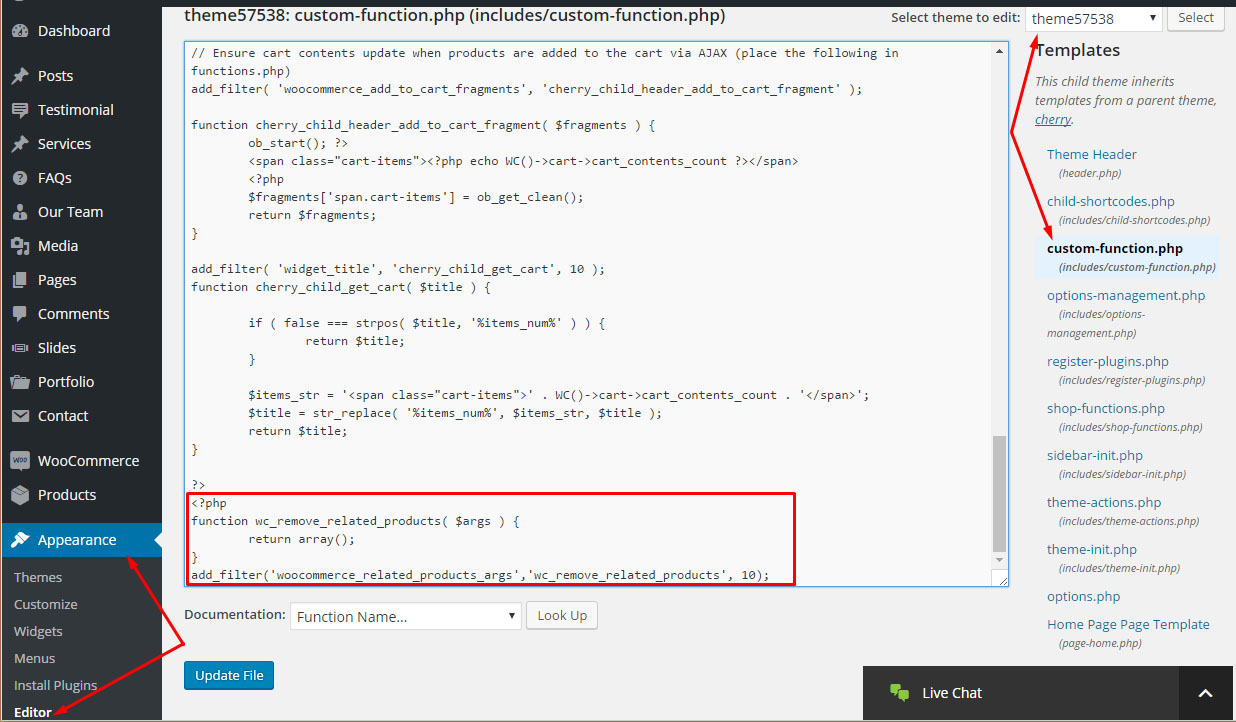
Task: Open sidebar-init.php template
Action: click(1095, 455)
